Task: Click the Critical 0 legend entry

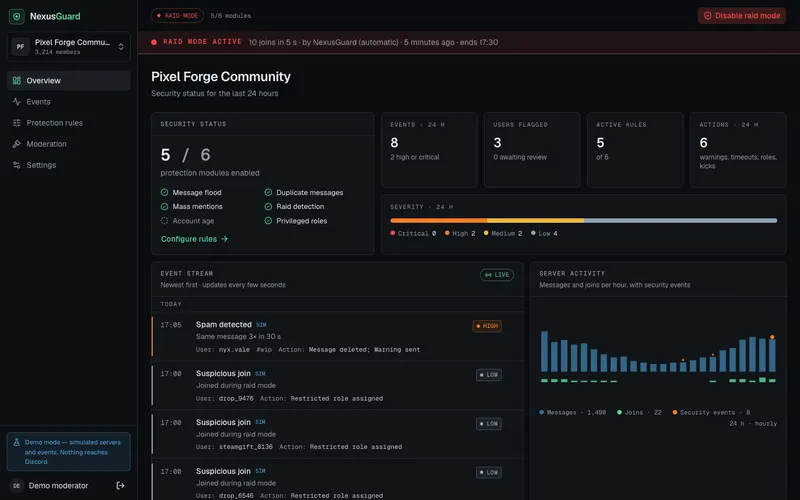Action: pos(413,233)
